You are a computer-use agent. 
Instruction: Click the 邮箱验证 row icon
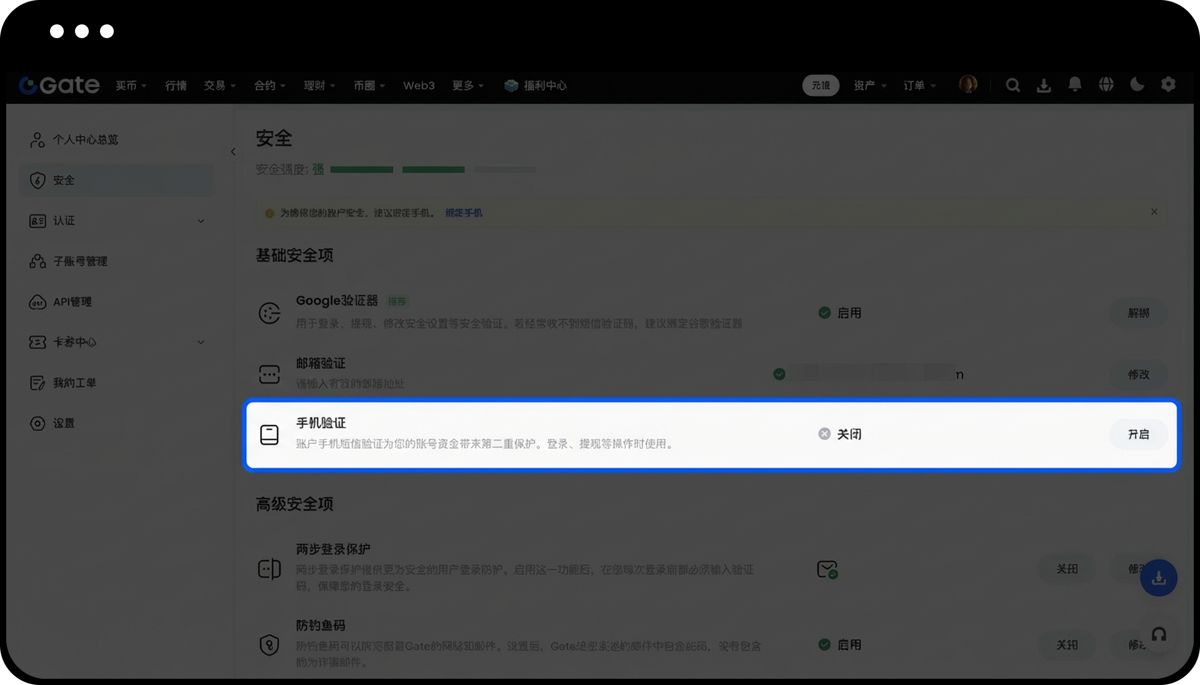[x=269, y=374]
